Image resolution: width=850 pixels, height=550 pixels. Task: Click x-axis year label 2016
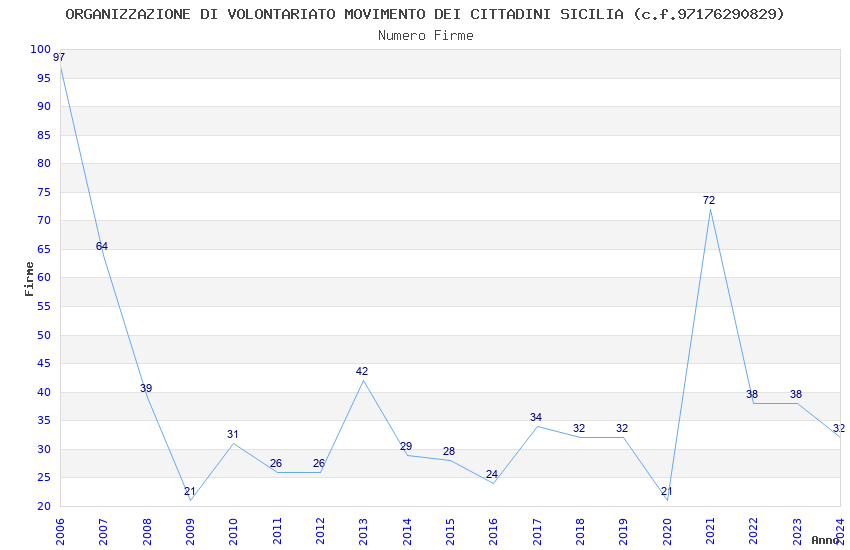(493, 531)
